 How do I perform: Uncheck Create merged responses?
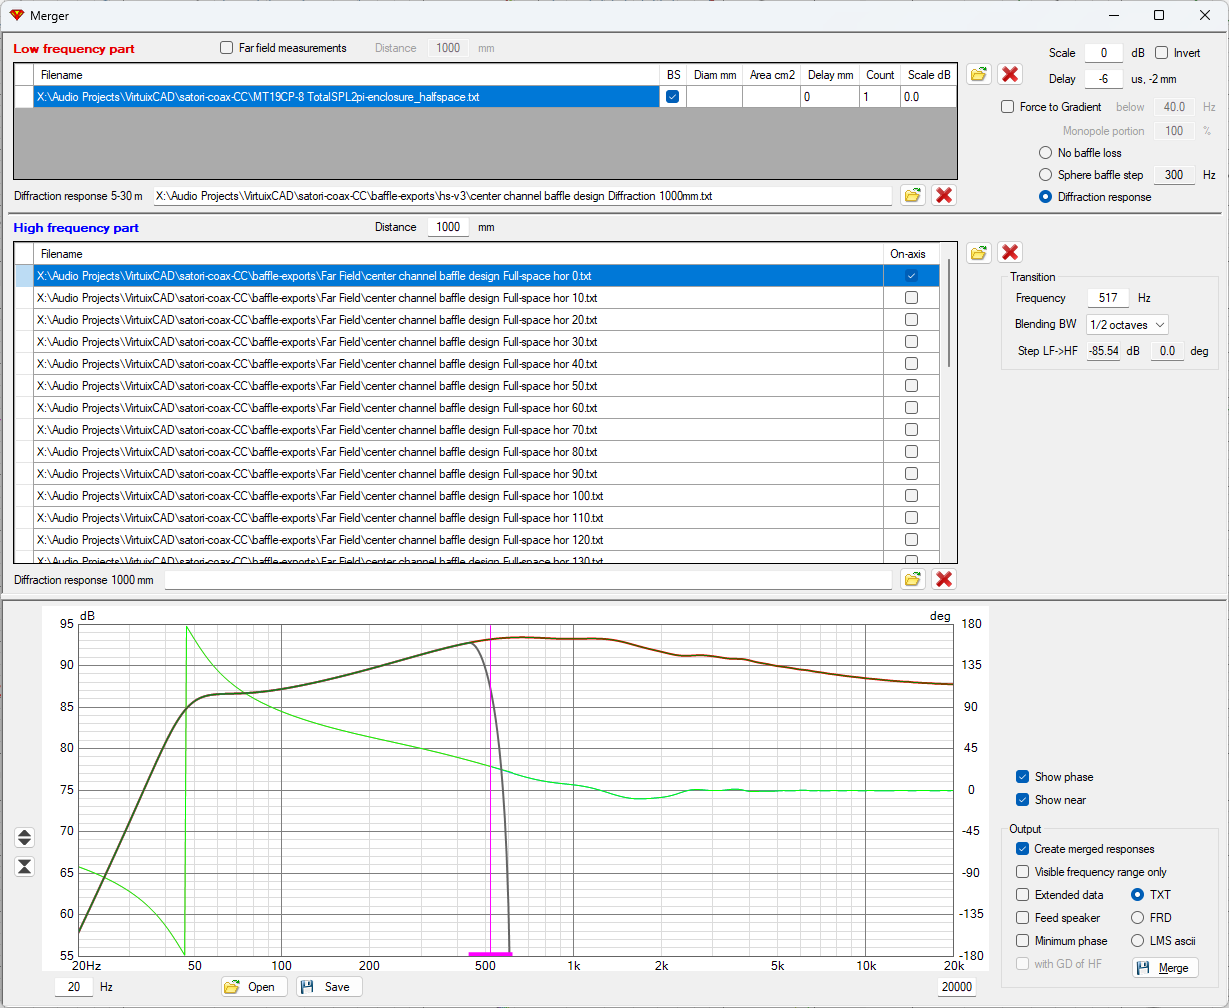point(1022,849)
